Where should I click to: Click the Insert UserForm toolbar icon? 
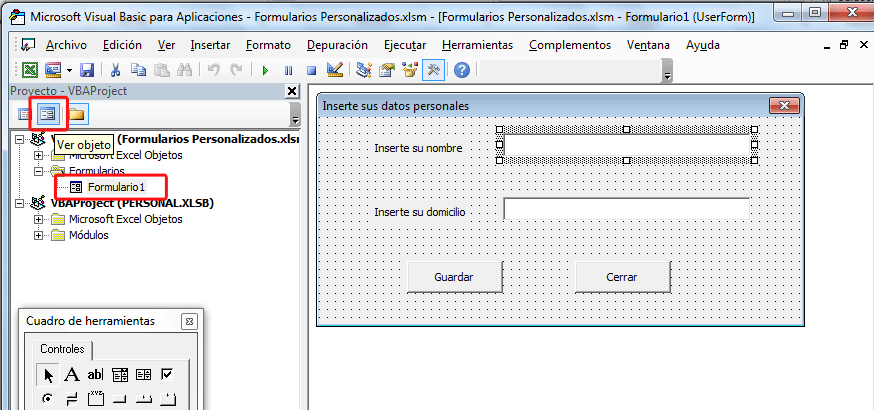pyautogui.click(x=52, y=70)
